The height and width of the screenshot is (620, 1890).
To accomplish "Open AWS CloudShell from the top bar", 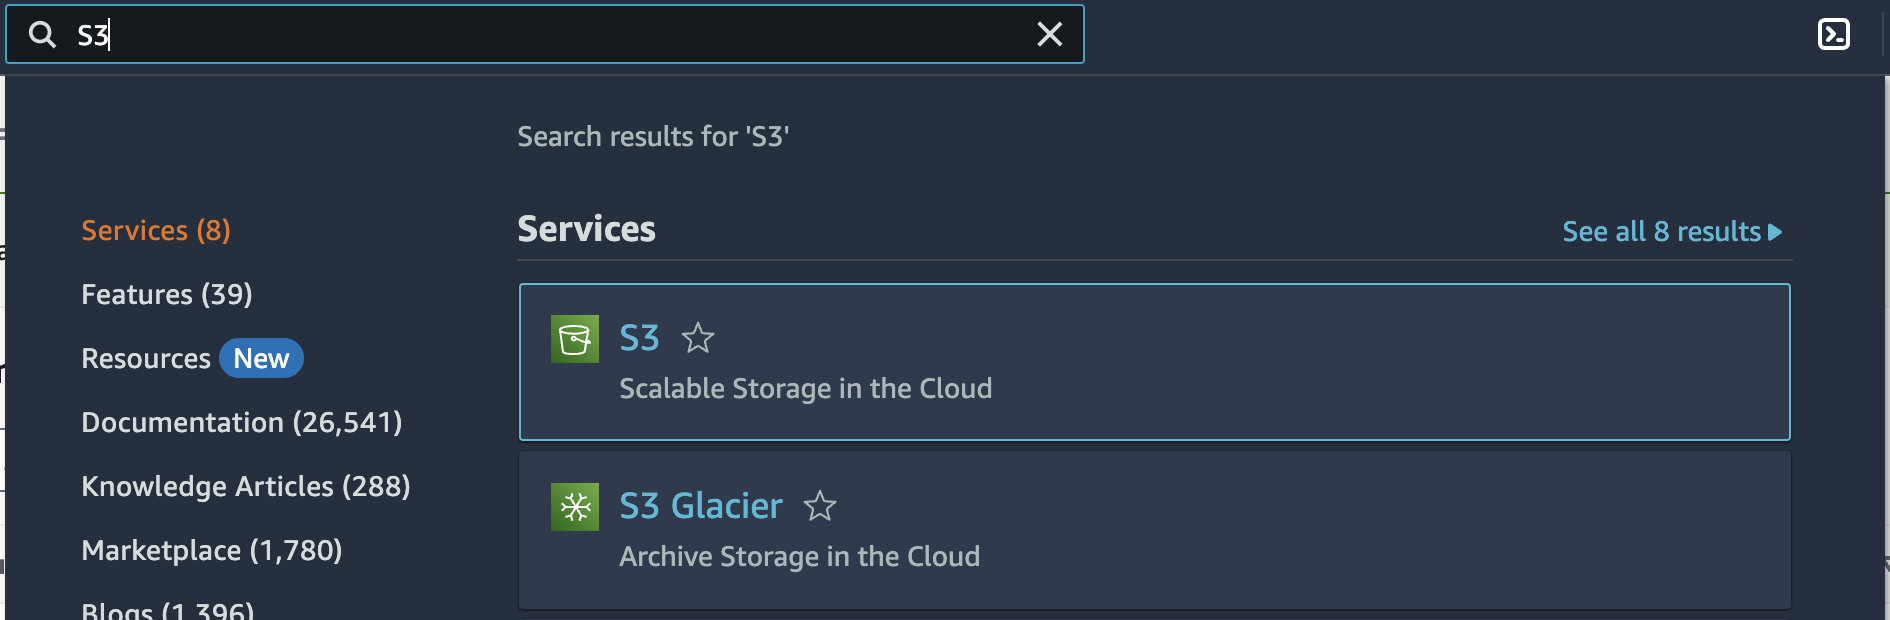I will (1835, 33).
